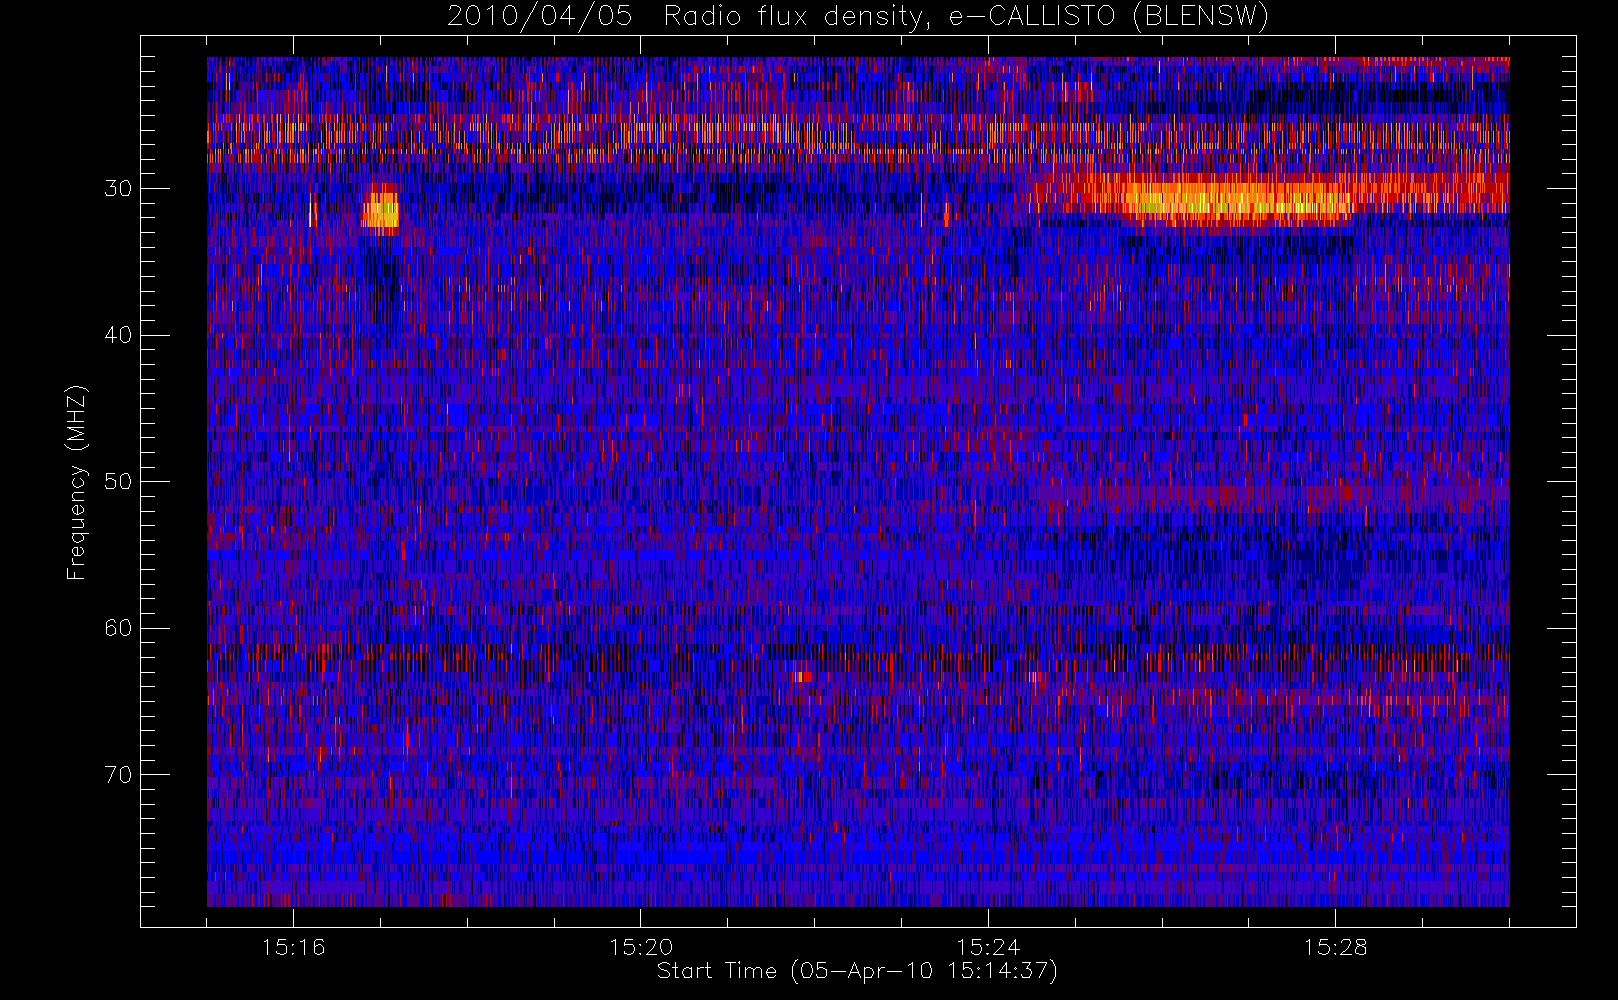Click the 15:28 time tick label
The image size is (1618, 1000).
click(x=1335, y=947)
